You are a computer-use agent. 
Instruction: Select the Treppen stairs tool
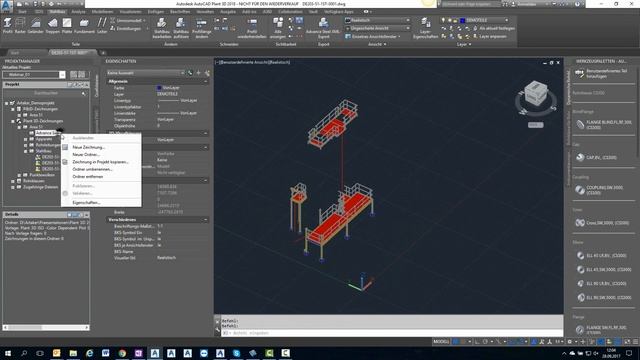point(53,25)
